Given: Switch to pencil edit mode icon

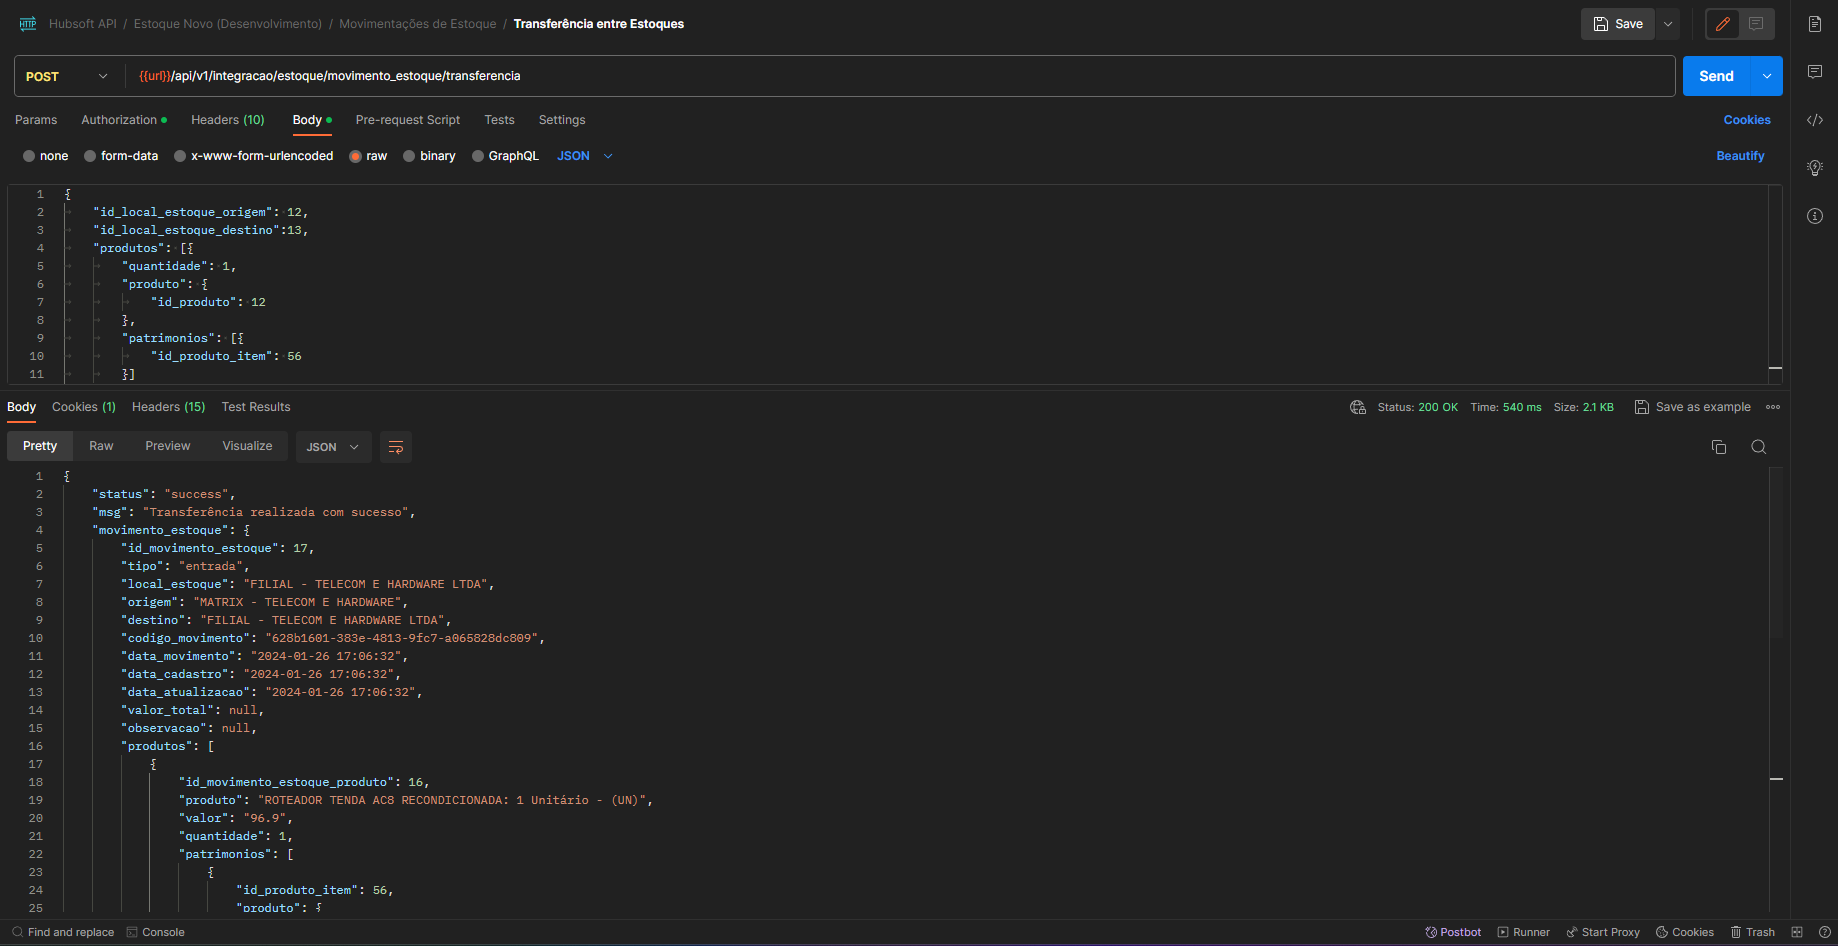Looking at the screenshot, I should (1723, 24).
